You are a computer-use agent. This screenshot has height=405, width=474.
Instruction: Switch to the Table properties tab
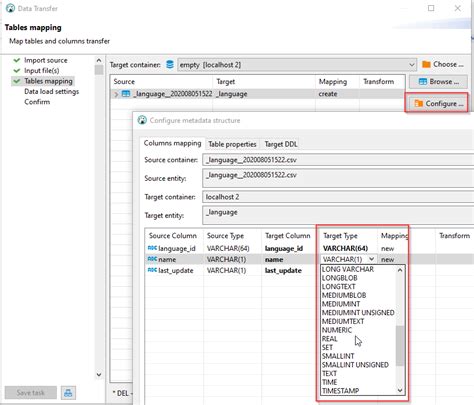[x=232, y=144]
